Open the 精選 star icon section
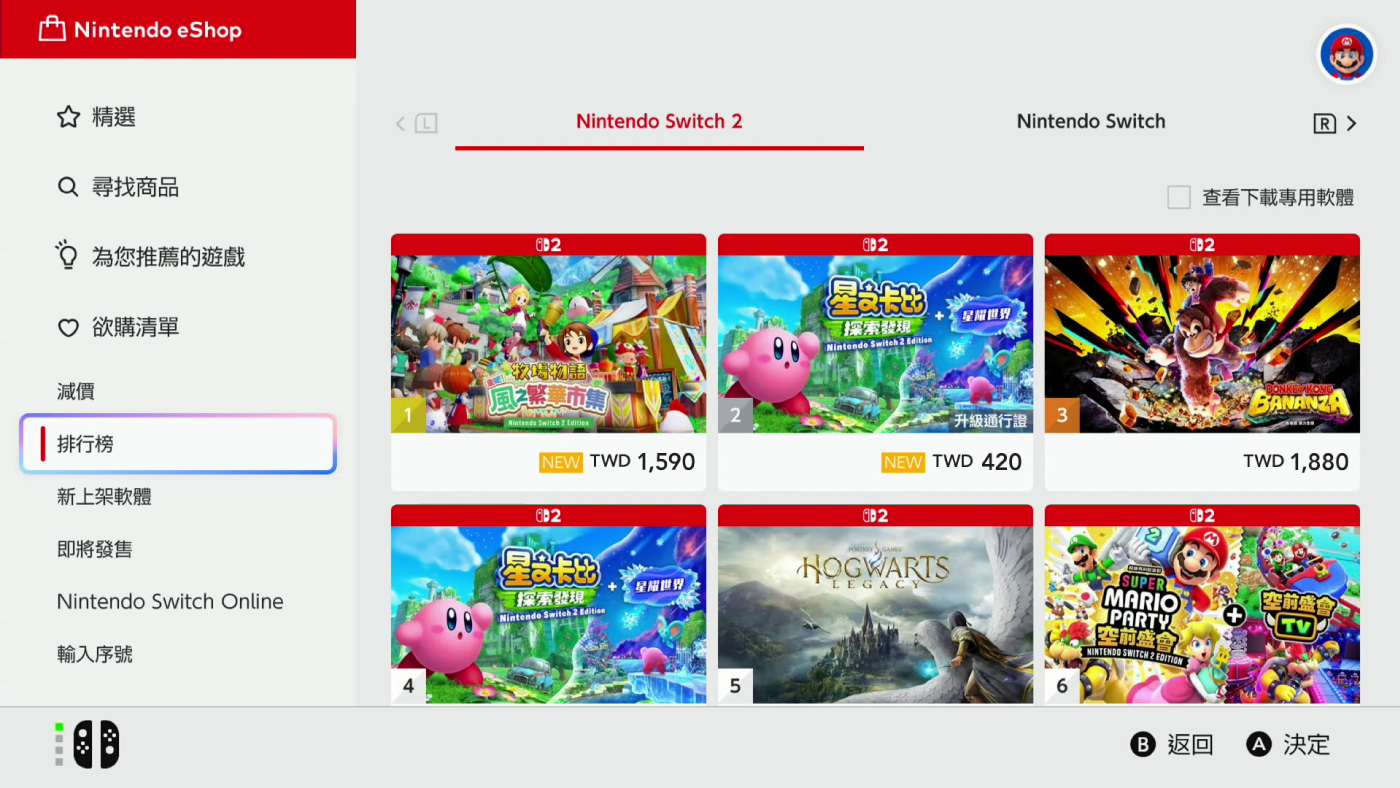The image size is (1400, 788). pos(68,117)
